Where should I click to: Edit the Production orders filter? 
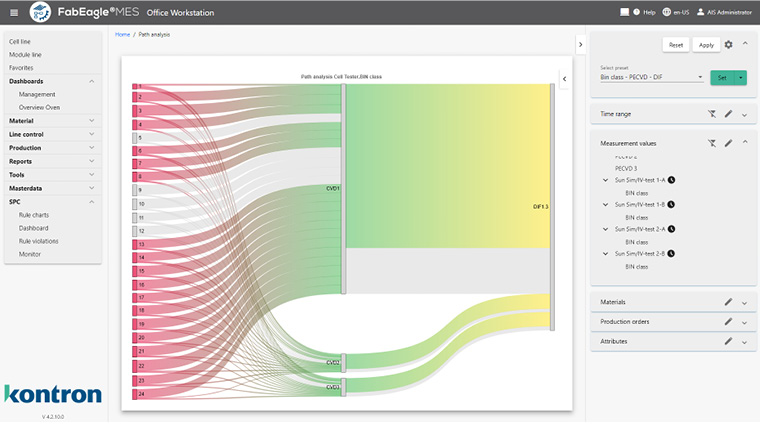click(x=729, y=321)
